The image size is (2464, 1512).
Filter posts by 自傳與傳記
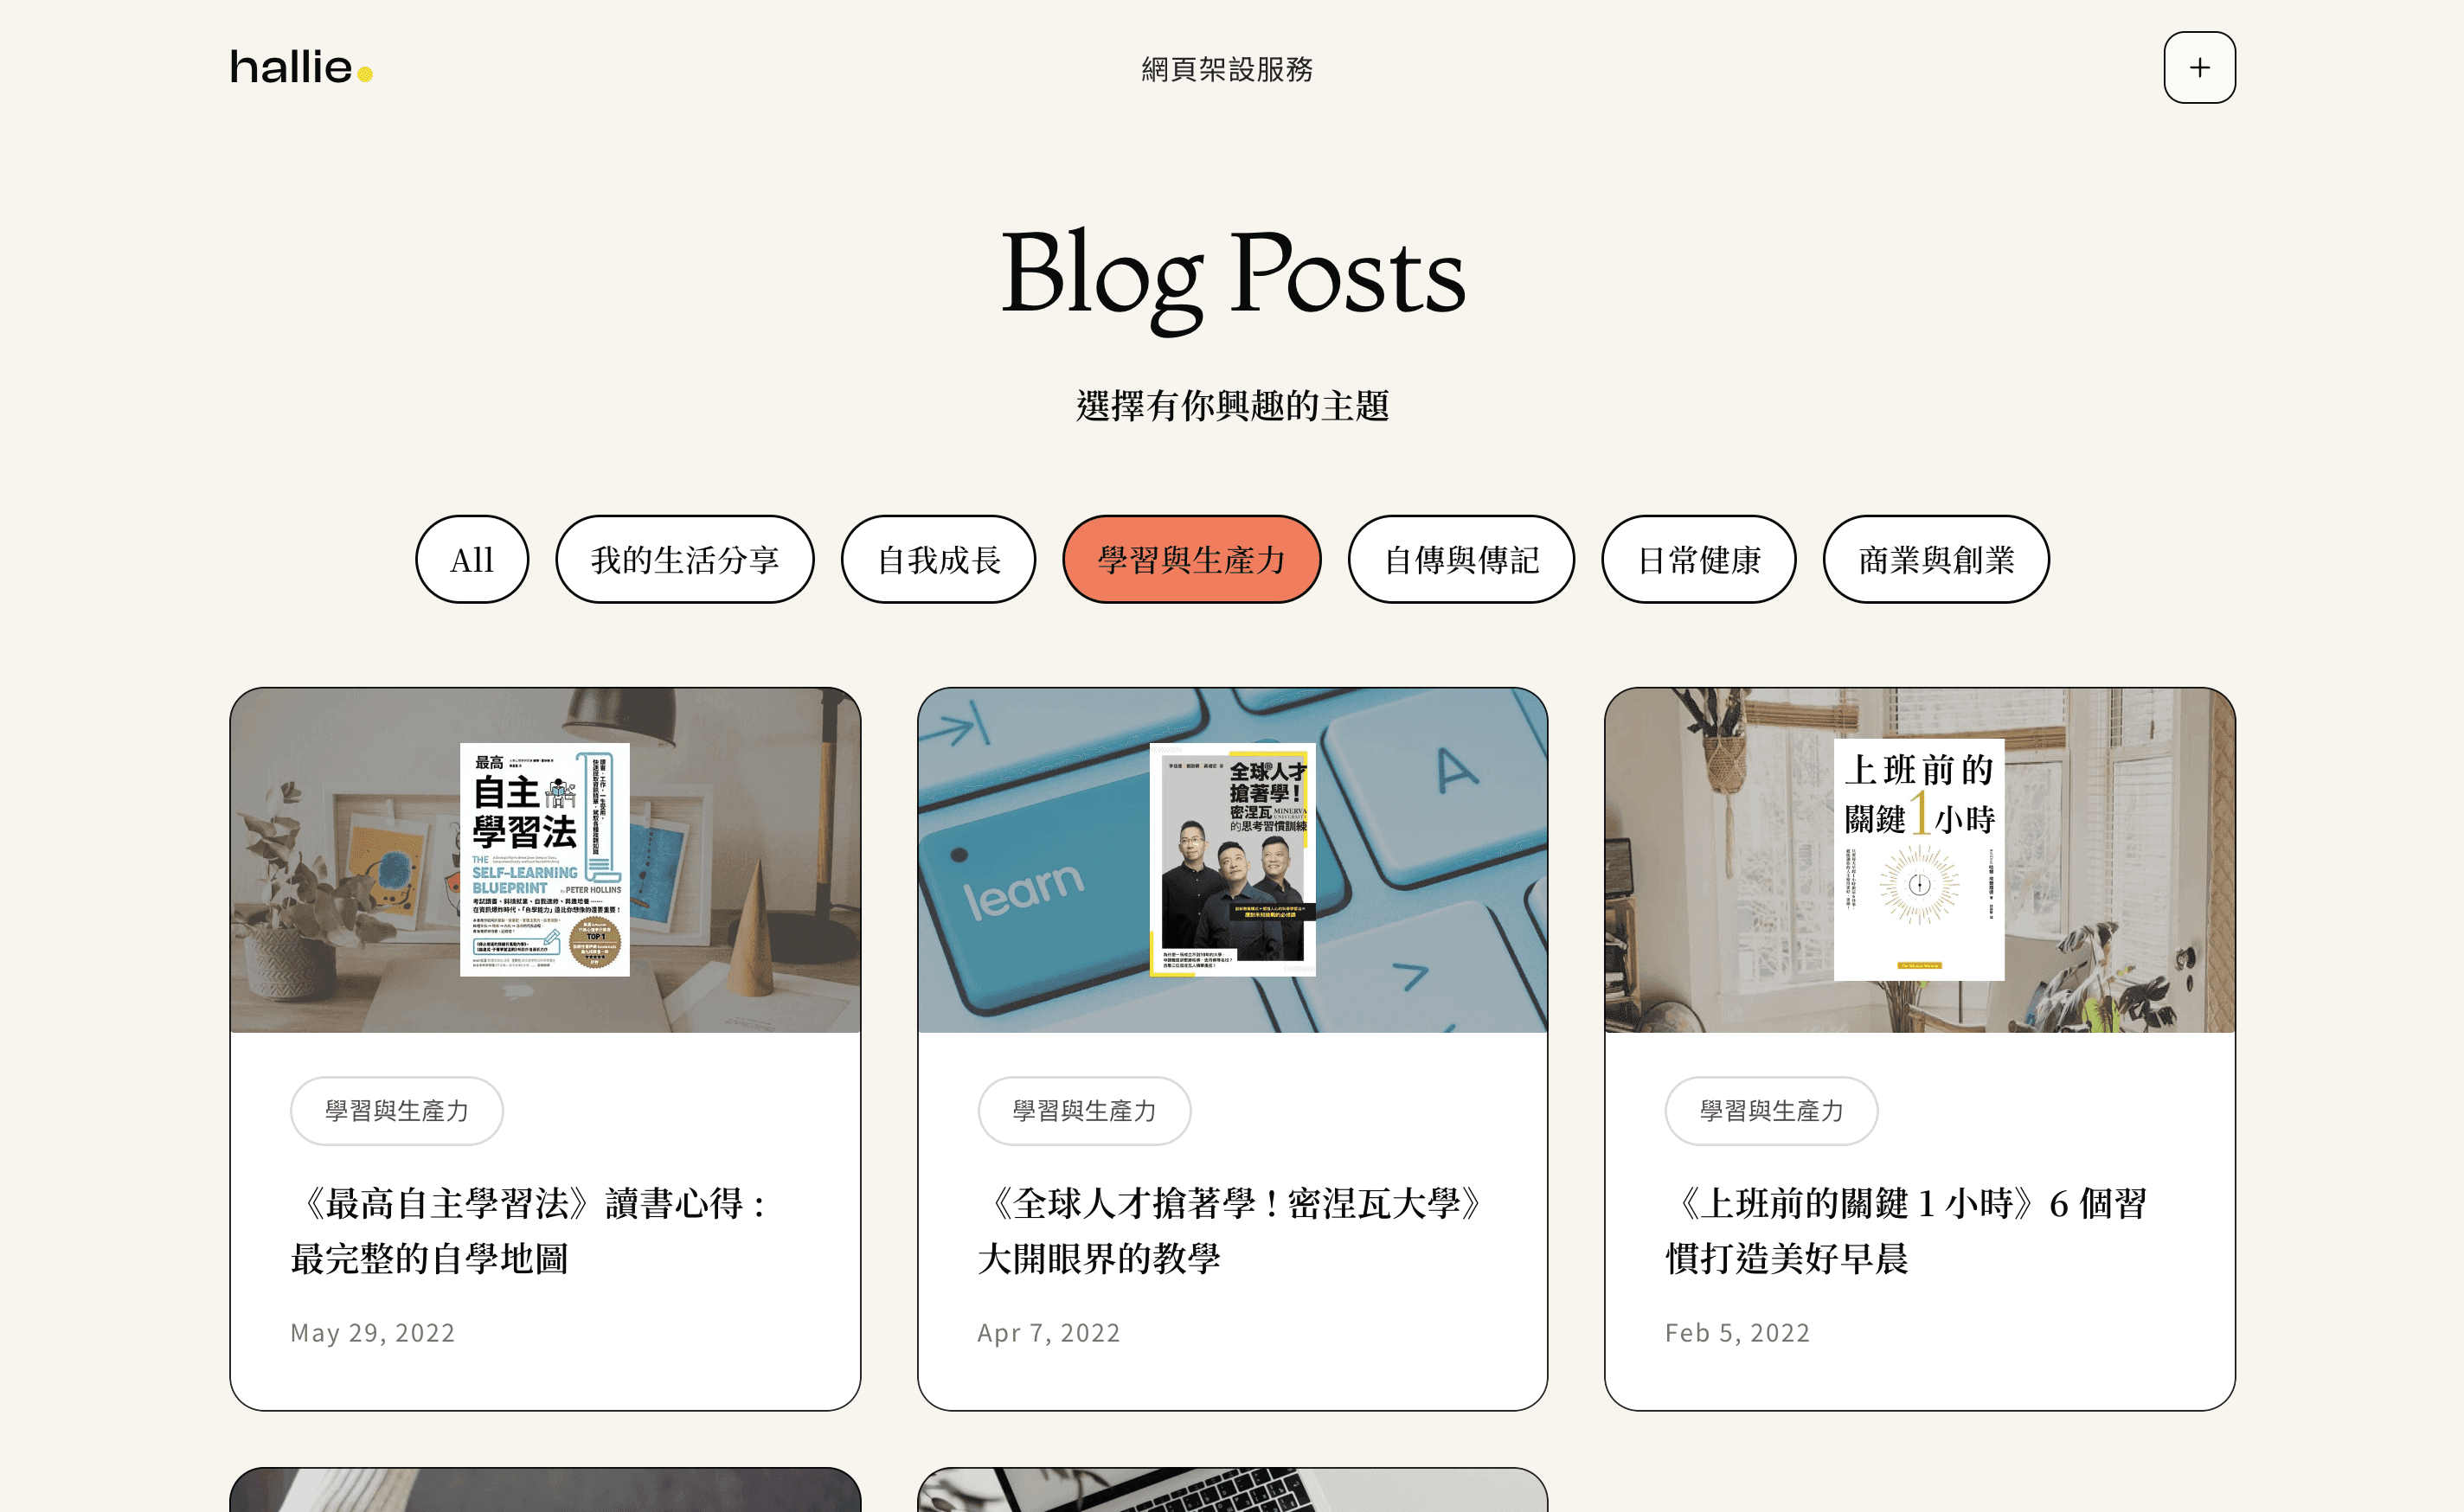[1461, 559]
